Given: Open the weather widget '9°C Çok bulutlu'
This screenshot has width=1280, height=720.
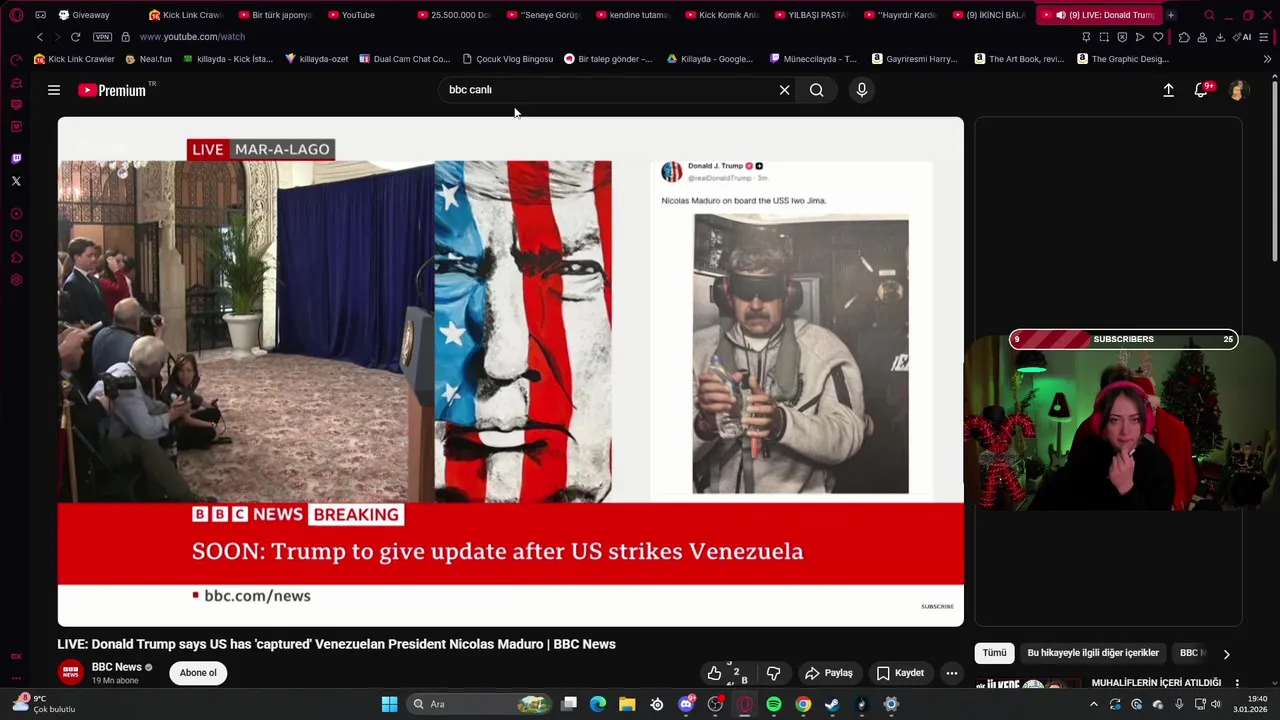Looking at the screenshot, I should pos(45,704).
